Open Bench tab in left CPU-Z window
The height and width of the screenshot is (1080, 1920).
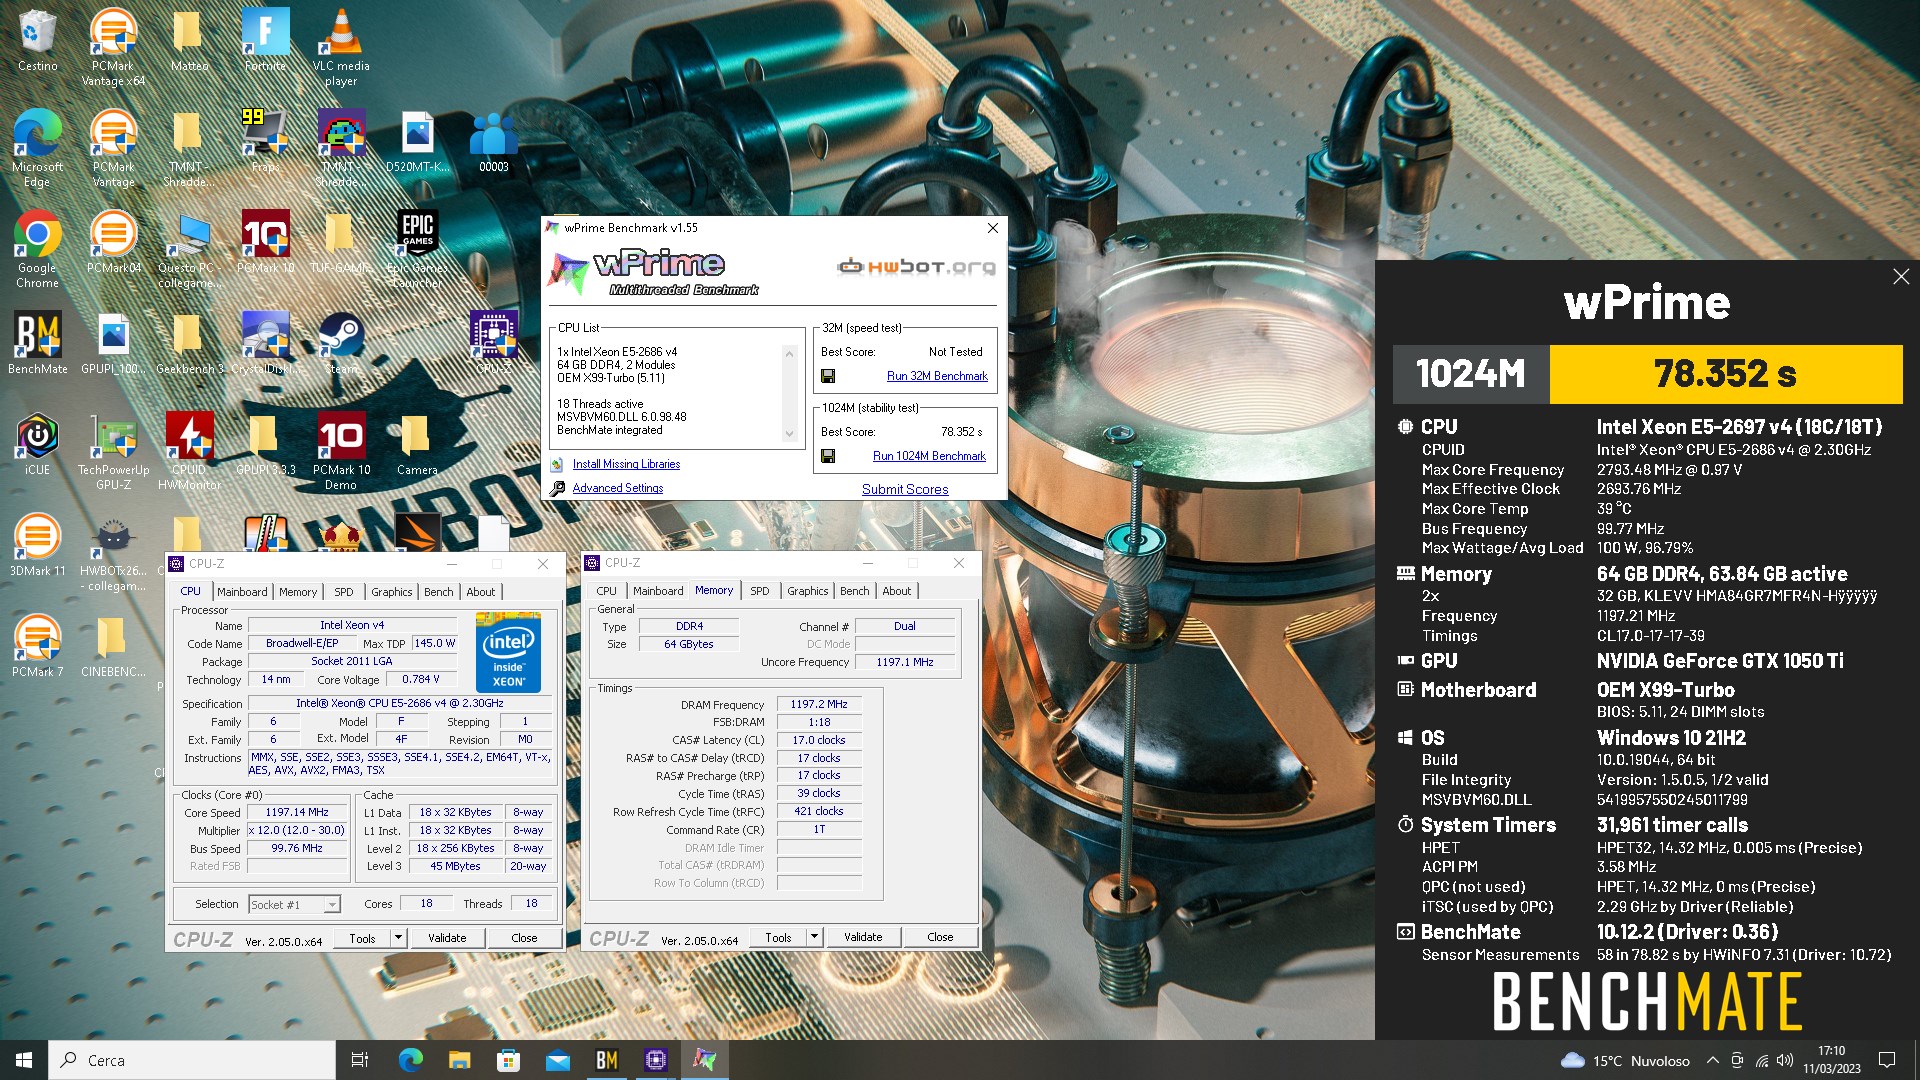[438, 592]
